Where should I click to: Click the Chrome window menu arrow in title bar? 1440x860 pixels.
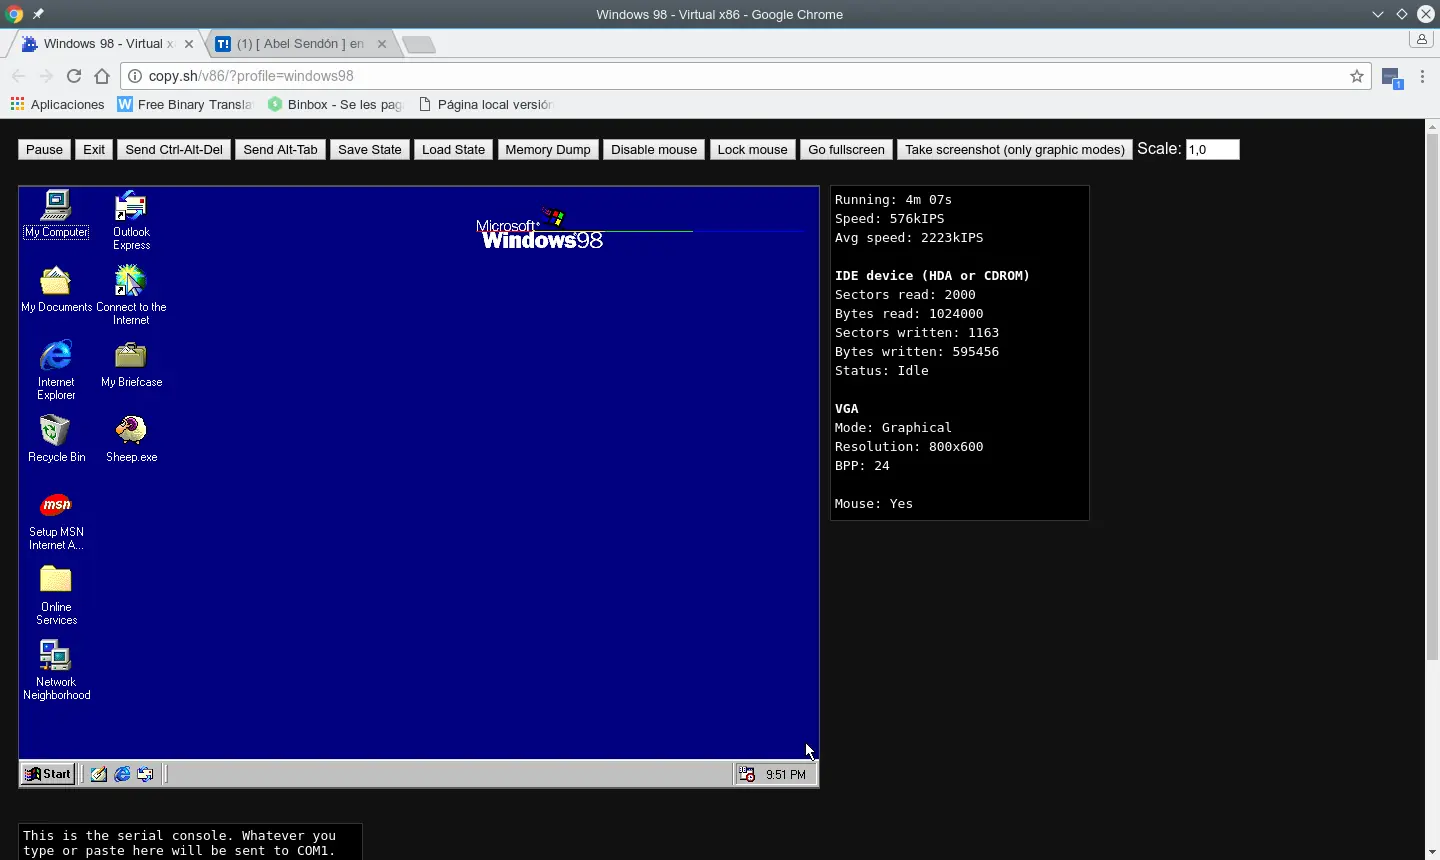[1378, 14]
